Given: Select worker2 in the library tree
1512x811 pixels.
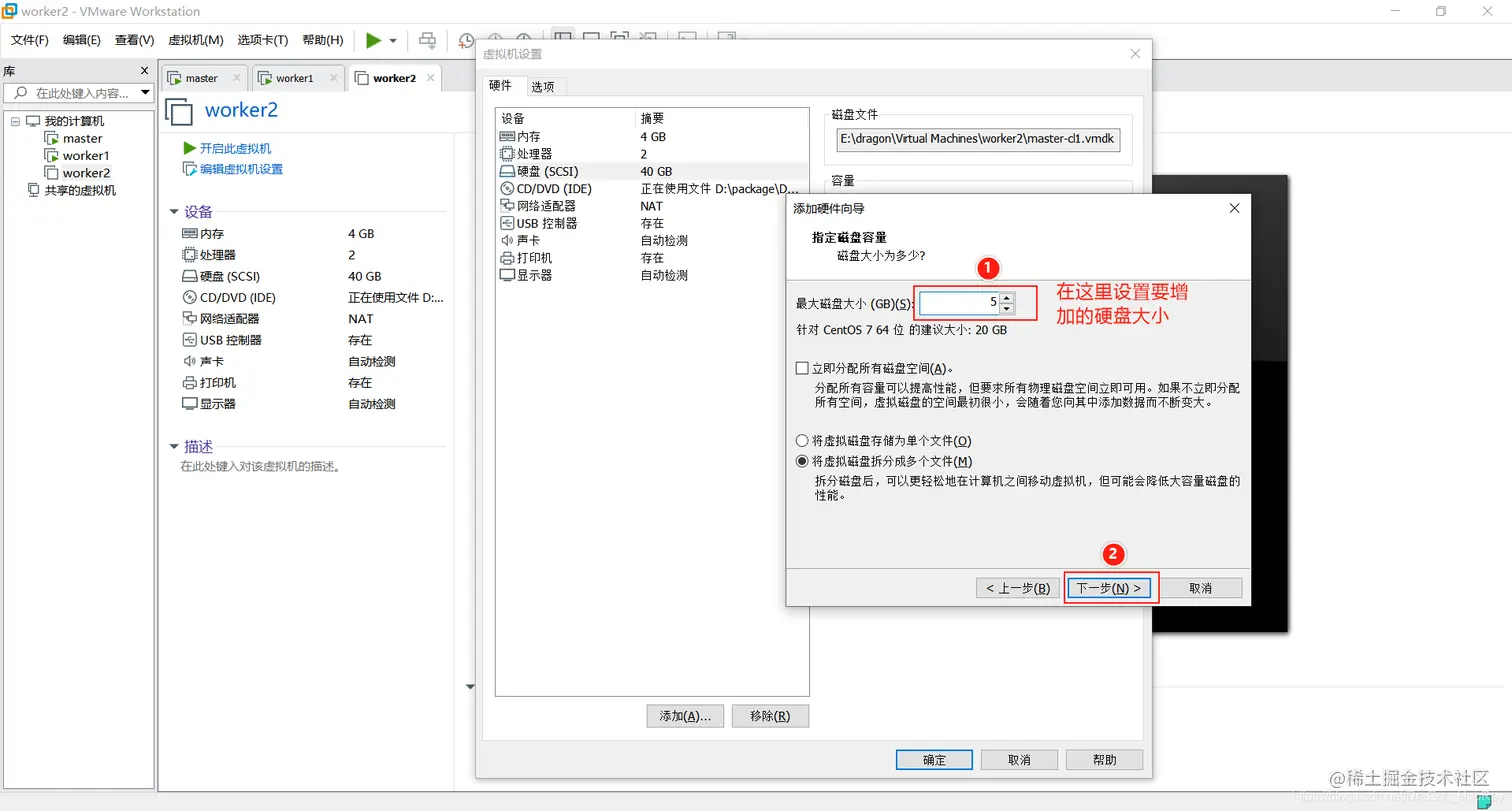Looking at the screenshot, I should pos(86,173).
